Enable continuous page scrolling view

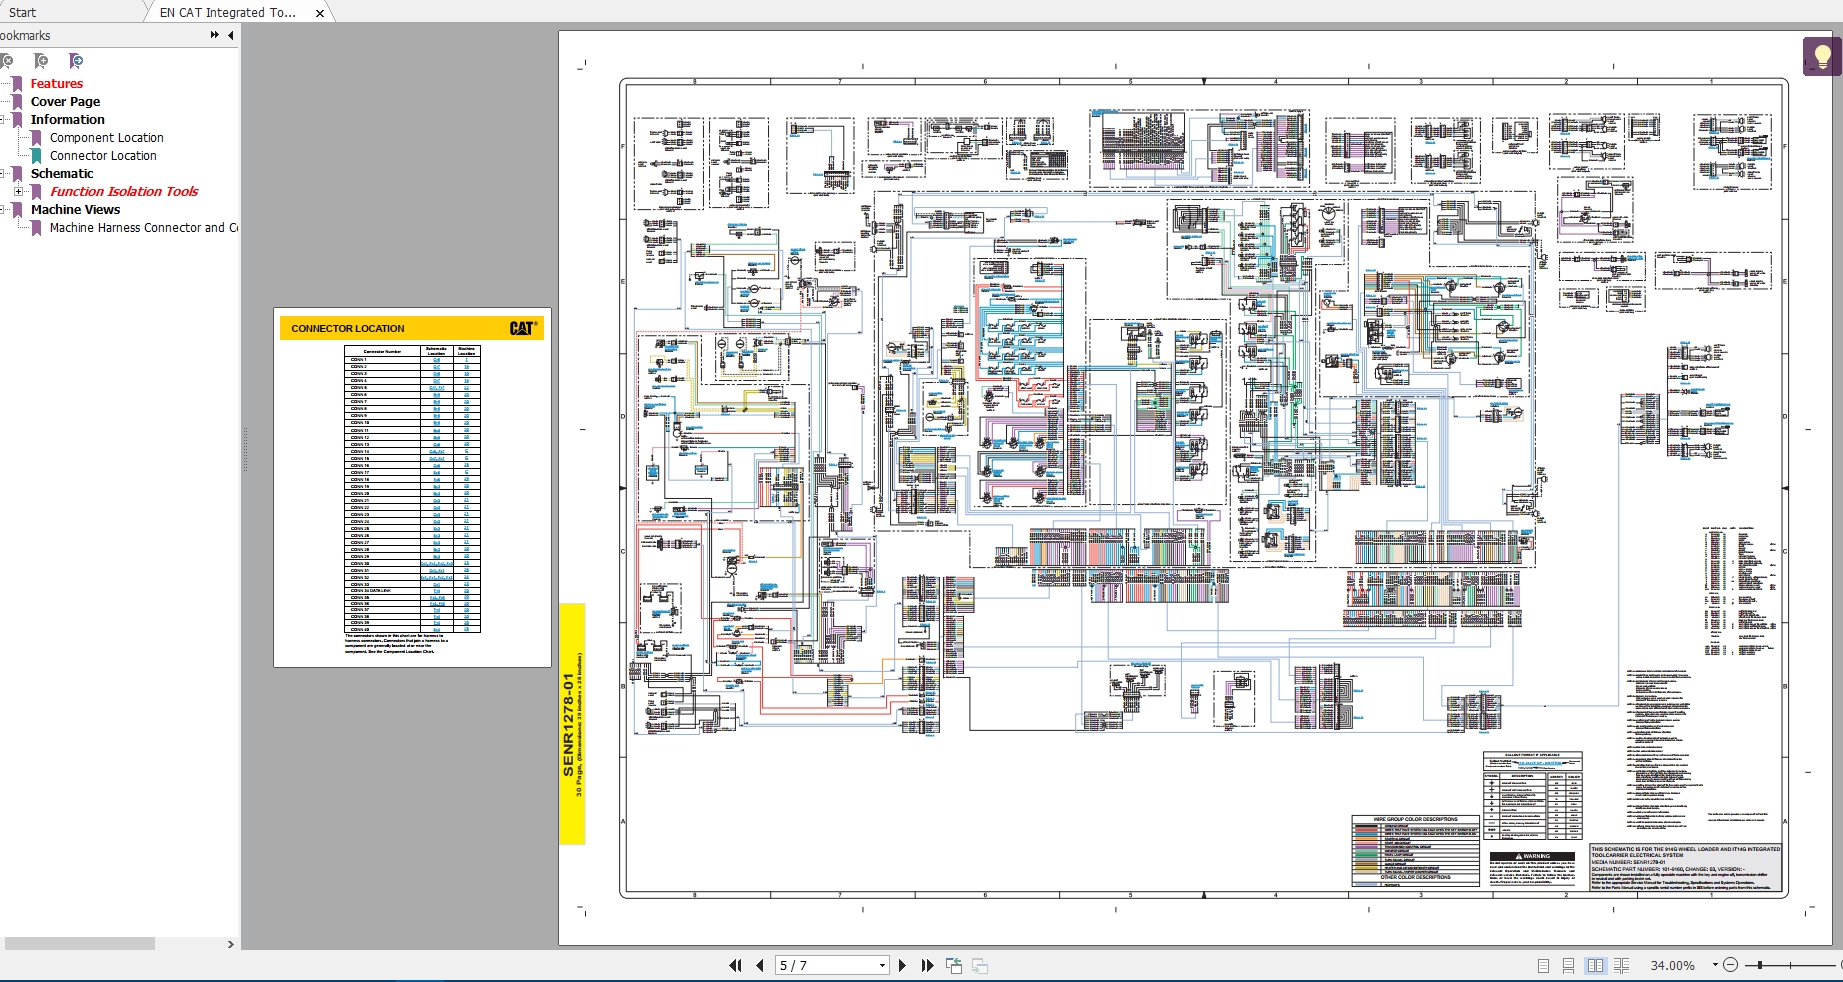(x=1568, y=965)
